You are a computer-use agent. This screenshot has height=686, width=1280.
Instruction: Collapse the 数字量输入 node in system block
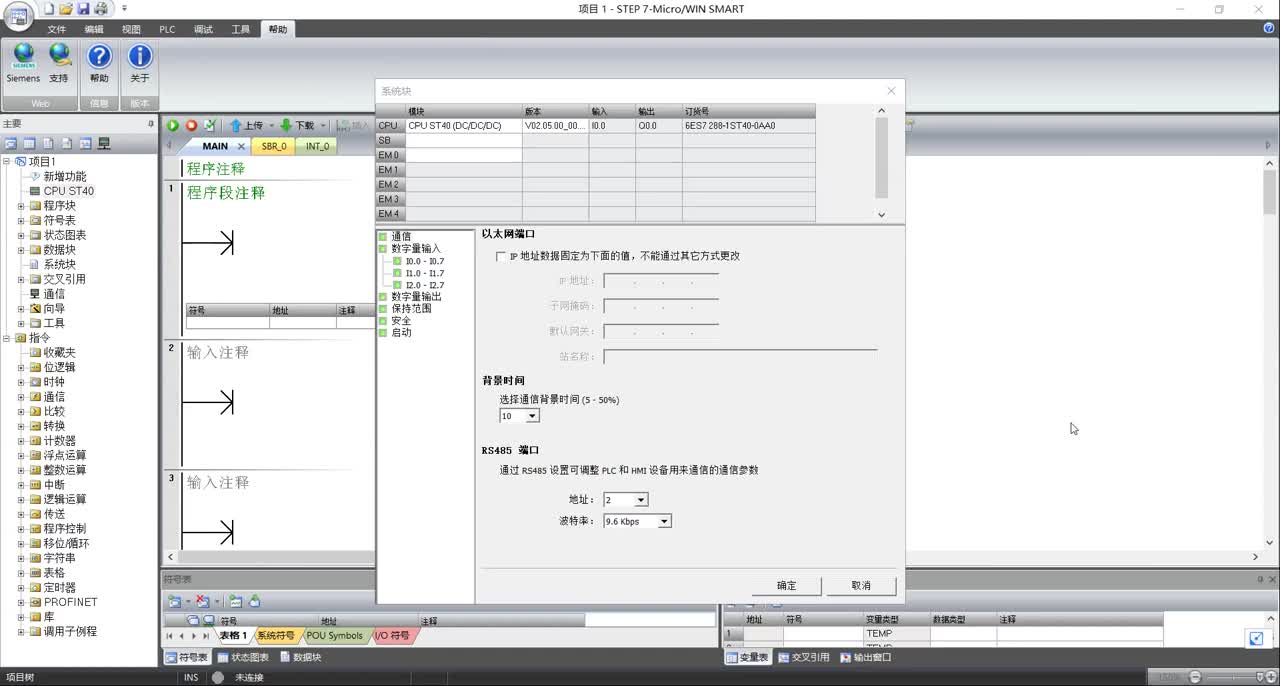pos(383,249)
